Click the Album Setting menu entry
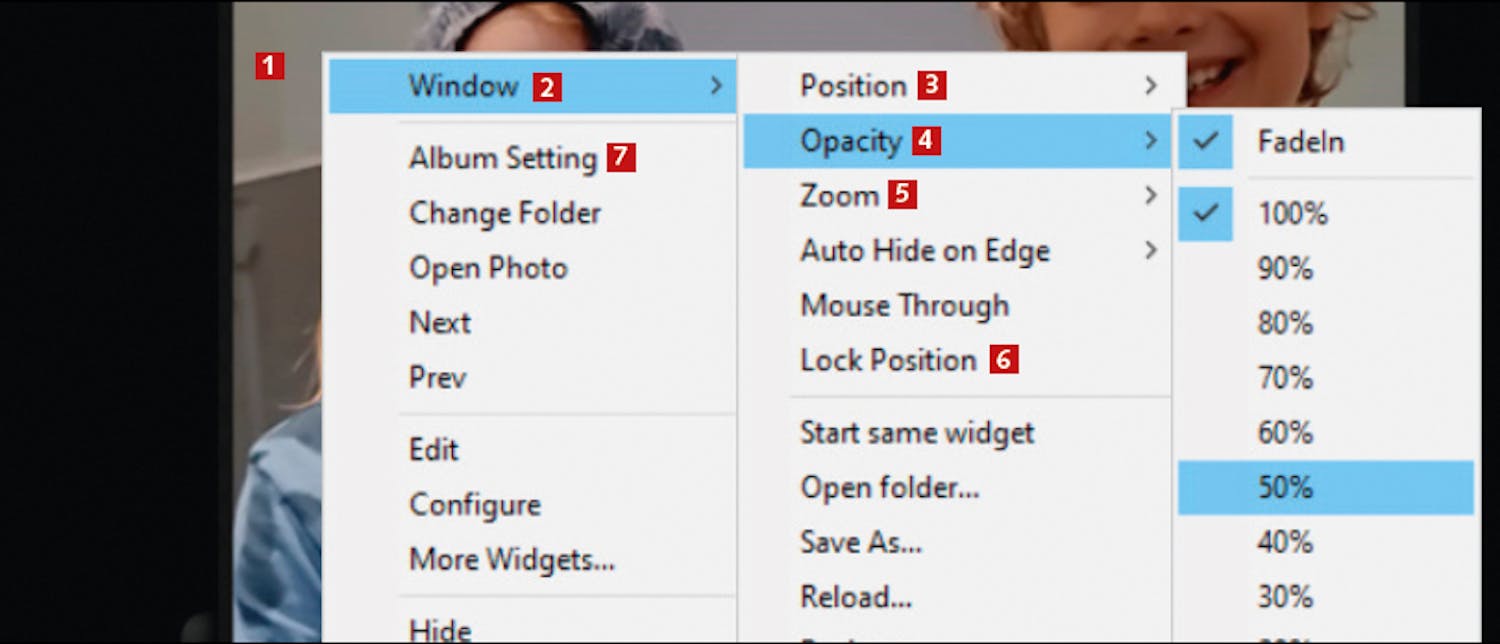Screen dimensions: 1500x644 [x=502, y=158]
